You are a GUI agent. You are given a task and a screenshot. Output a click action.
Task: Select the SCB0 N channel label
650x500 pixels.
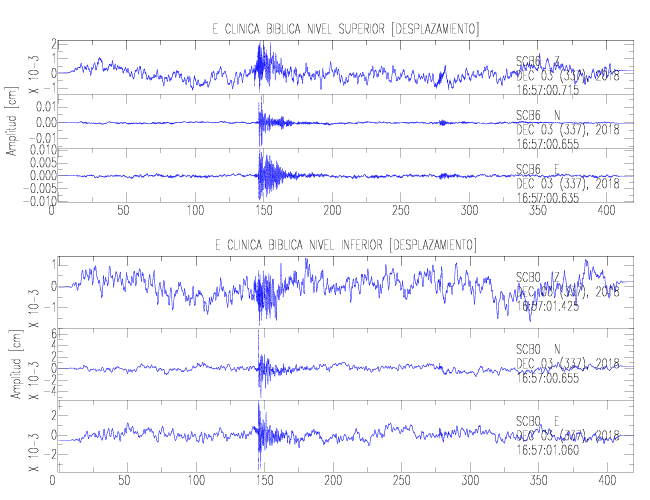point(538,349)
